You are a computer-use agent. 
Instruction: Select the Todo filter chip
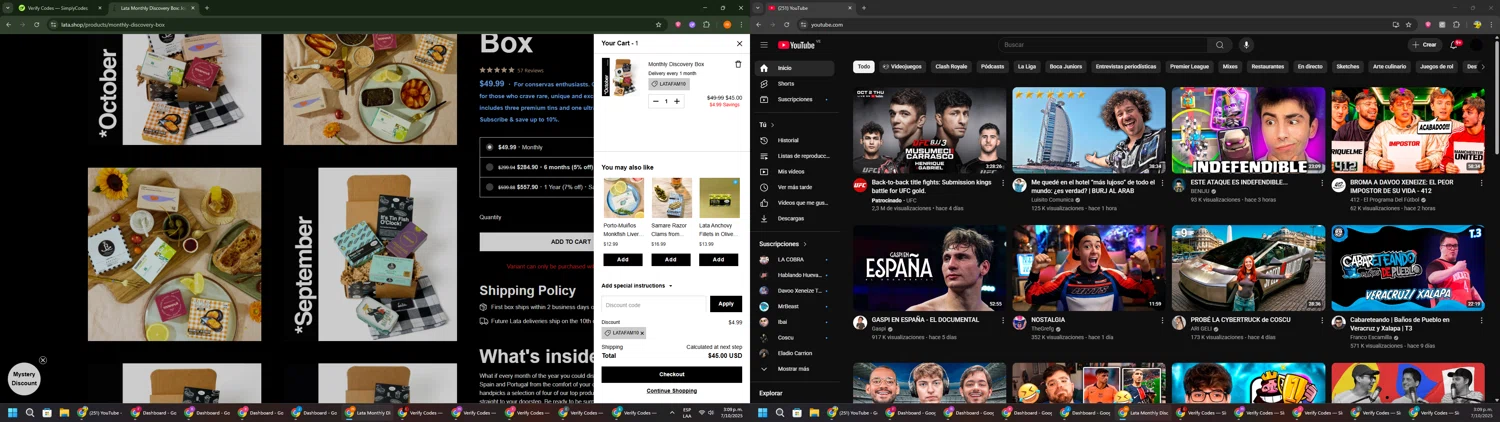(x=864, y=67)
